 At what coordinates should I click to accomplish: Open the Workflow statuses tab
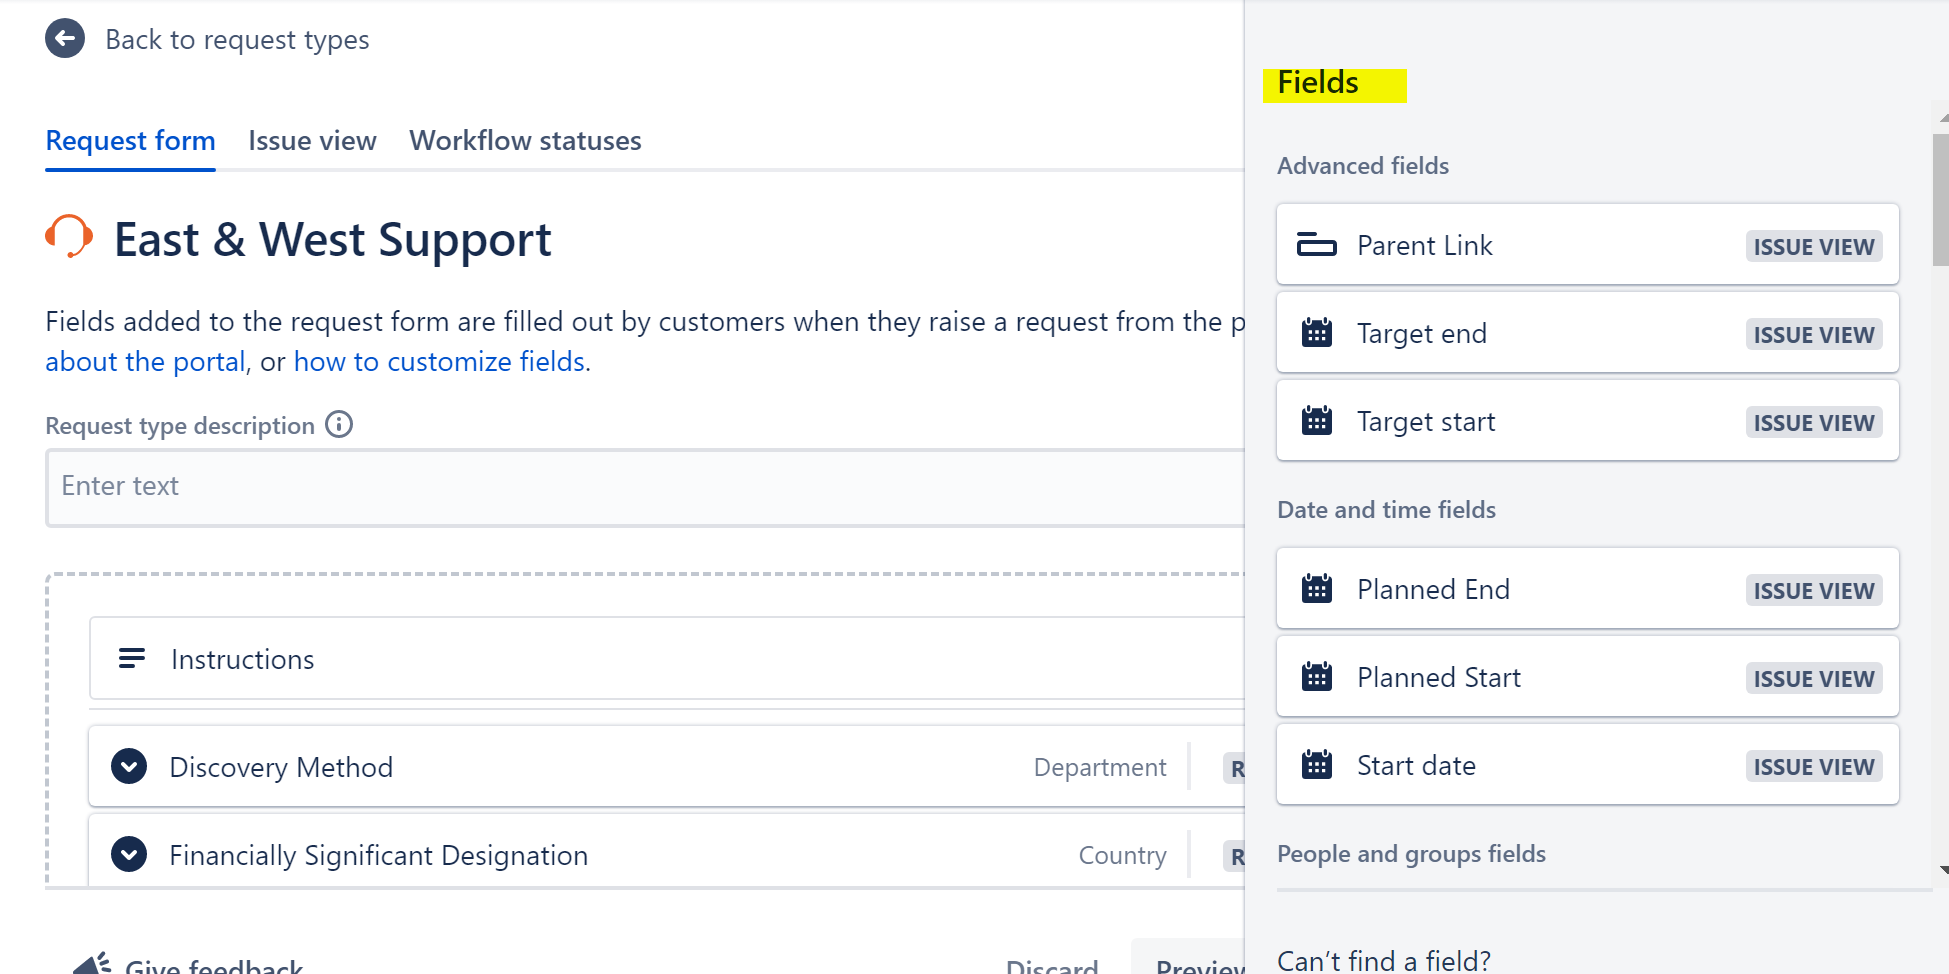[524, 140]
